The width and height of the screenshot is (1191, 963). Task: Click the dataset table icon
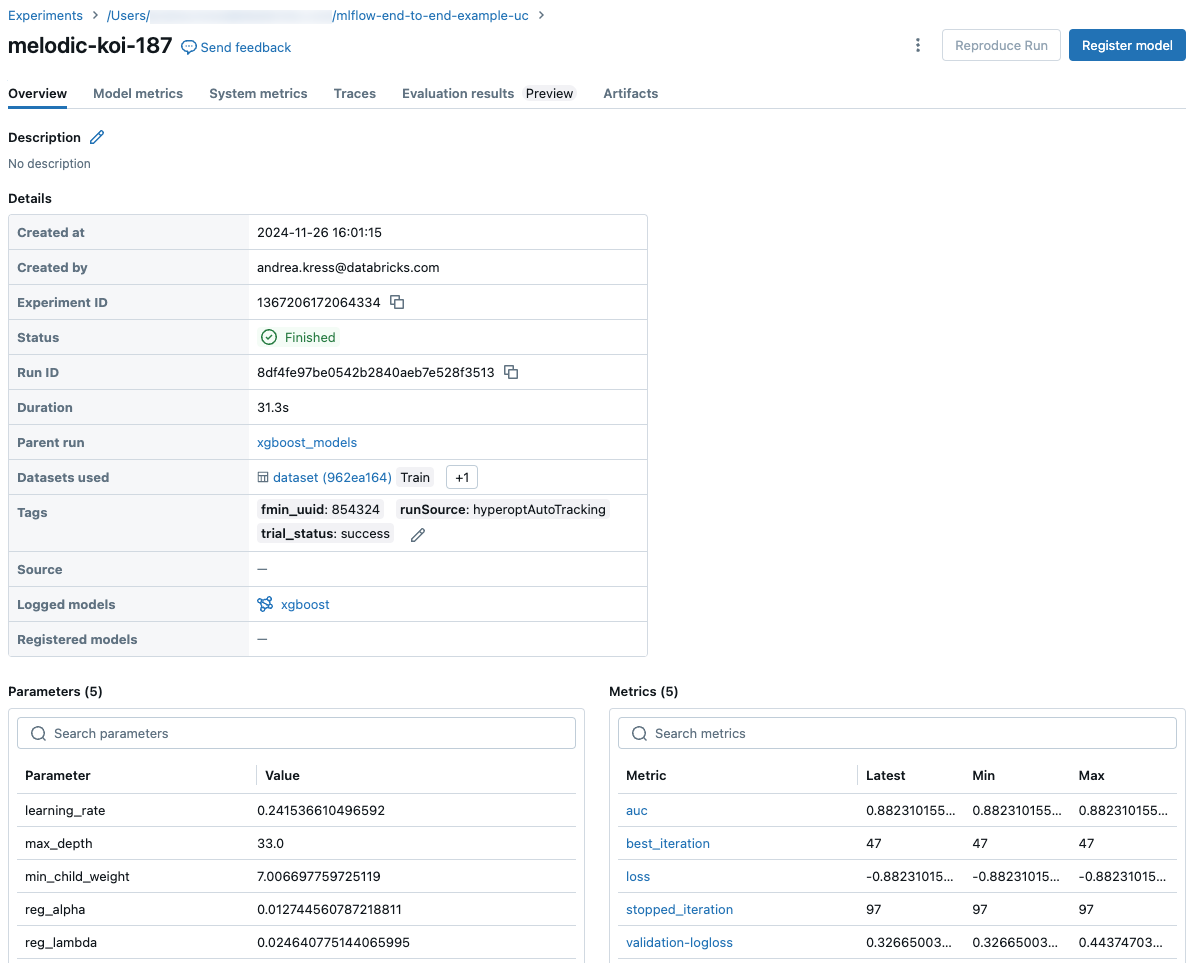(x=263, y=477)
